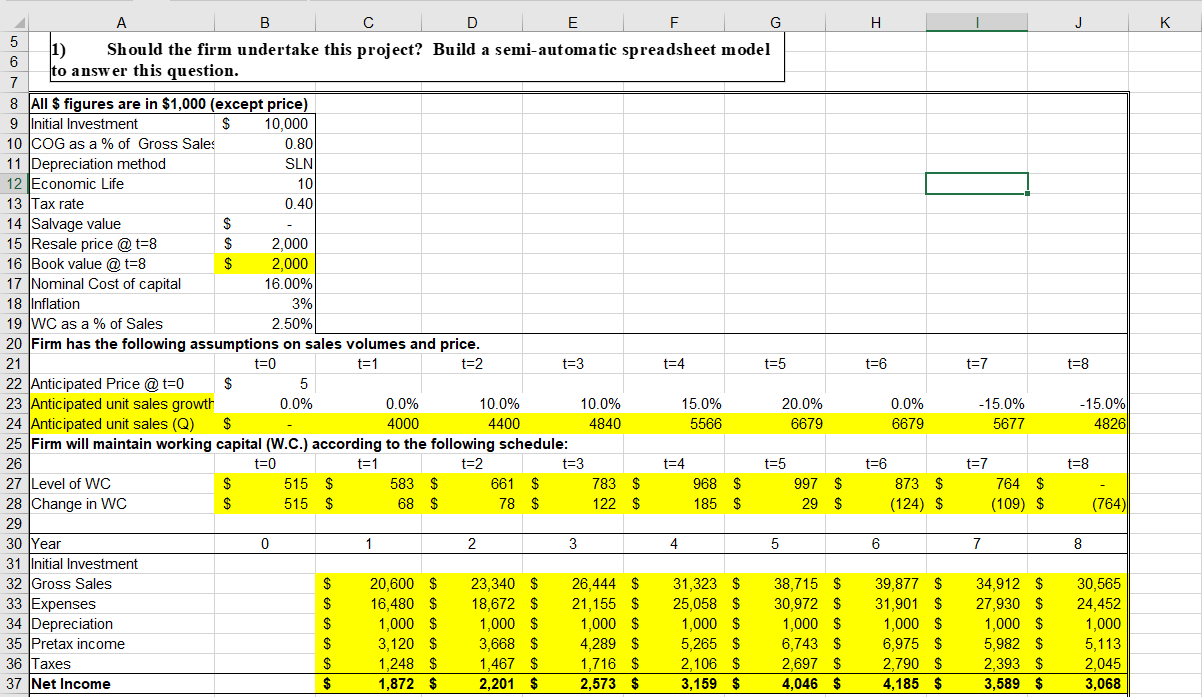Select row 8 via its row header
Screen dimensions: 1202x697
(12, 103)
